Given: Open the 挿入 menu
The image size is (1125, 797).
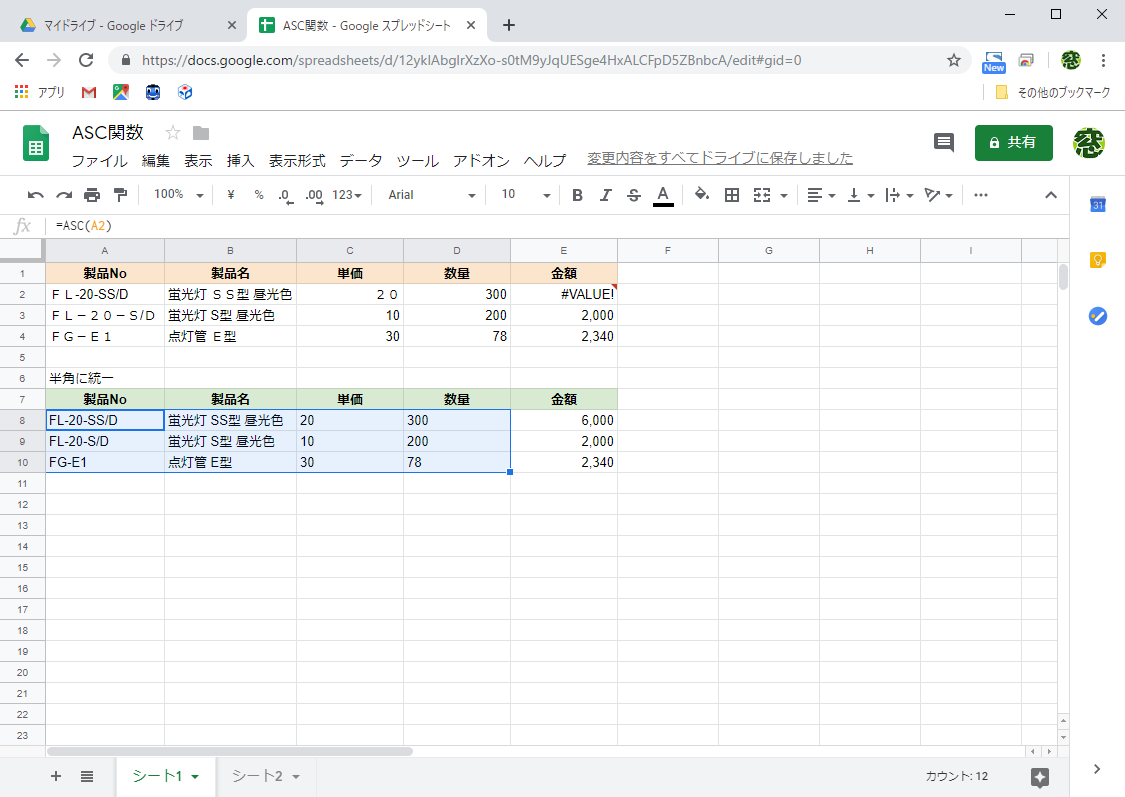Looking at the screenshot, I should click(240, 161).
